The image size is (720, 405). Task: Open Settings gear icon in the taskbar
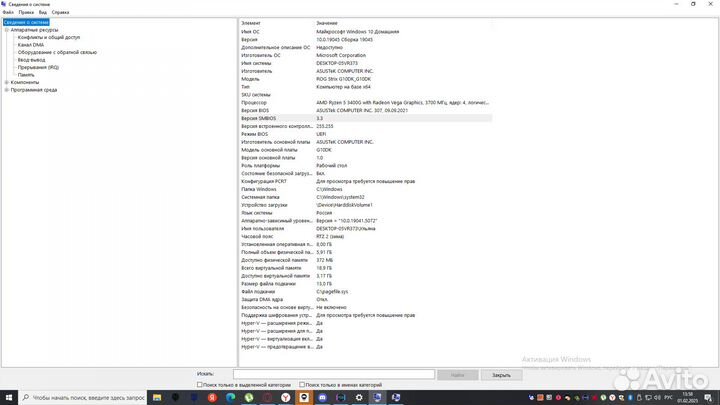click(x=359, y=398)
